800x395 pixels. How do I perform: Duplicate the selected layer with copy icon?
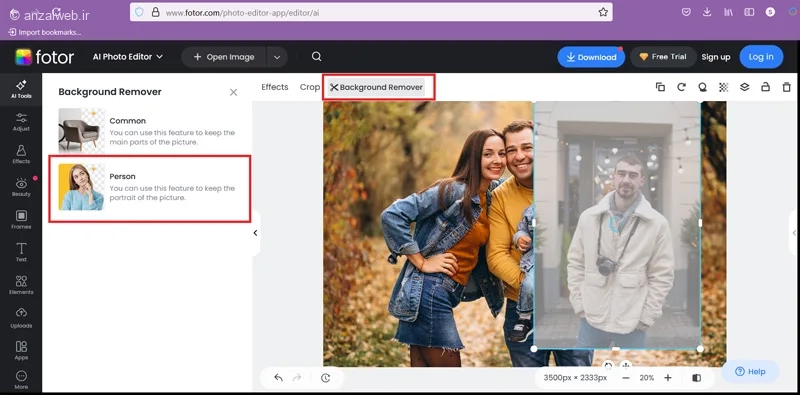(x=660, y=87)
